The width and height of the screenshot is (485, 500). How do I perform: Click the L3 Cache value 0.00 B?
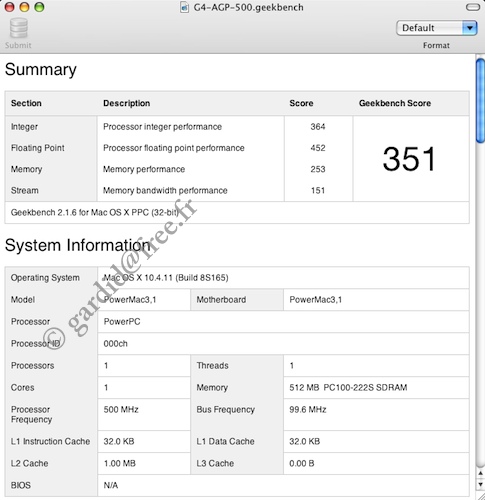click(x=302, y=464)
